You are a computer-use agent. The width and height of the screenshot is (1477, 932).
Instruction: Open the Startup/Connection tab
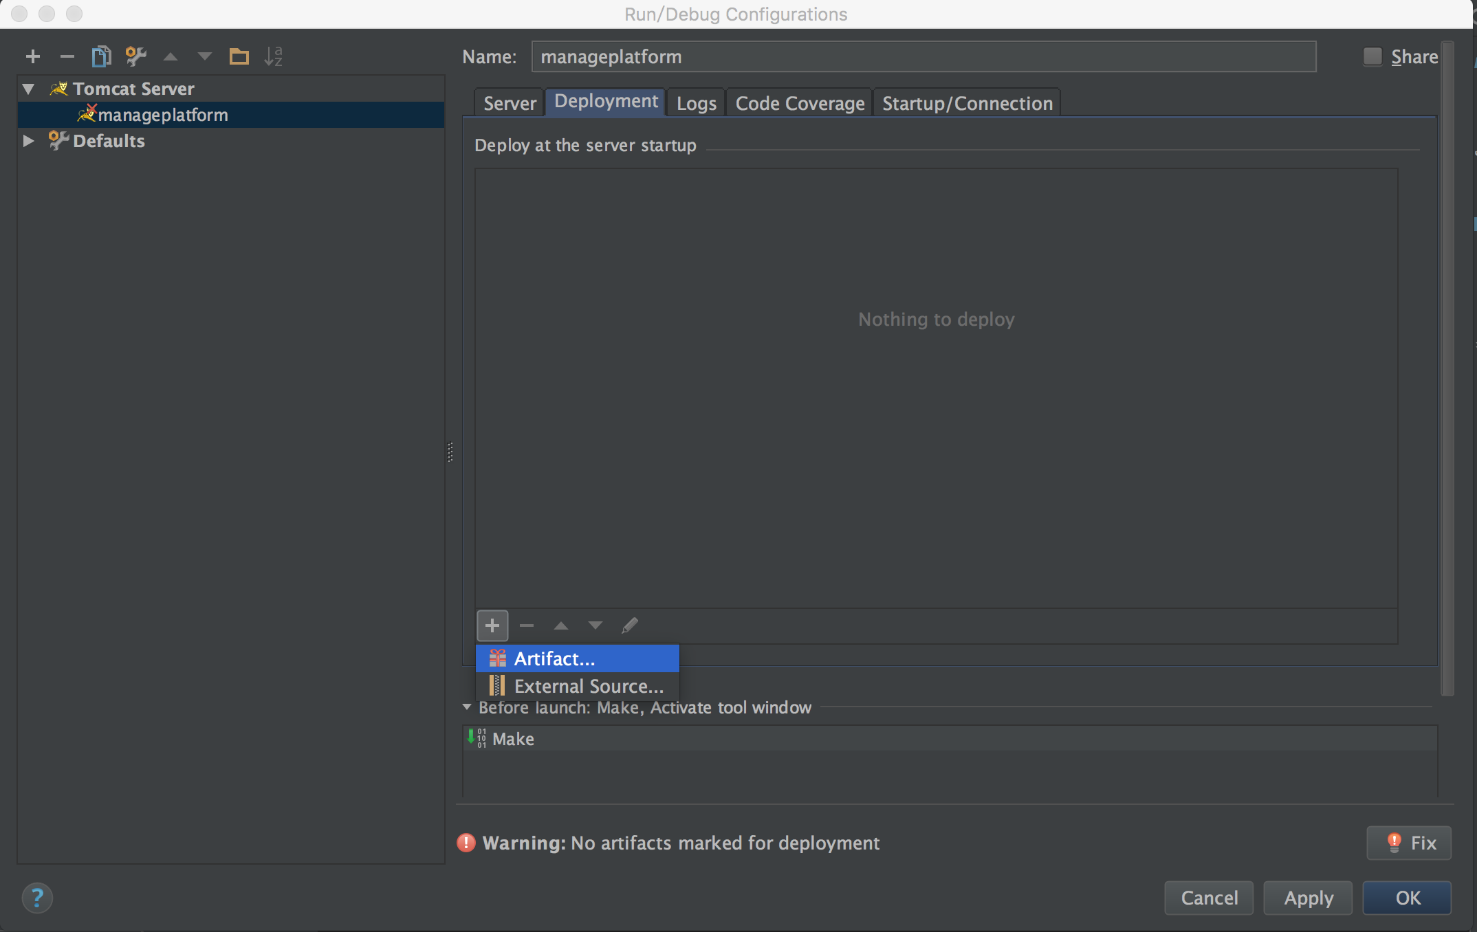967,103
